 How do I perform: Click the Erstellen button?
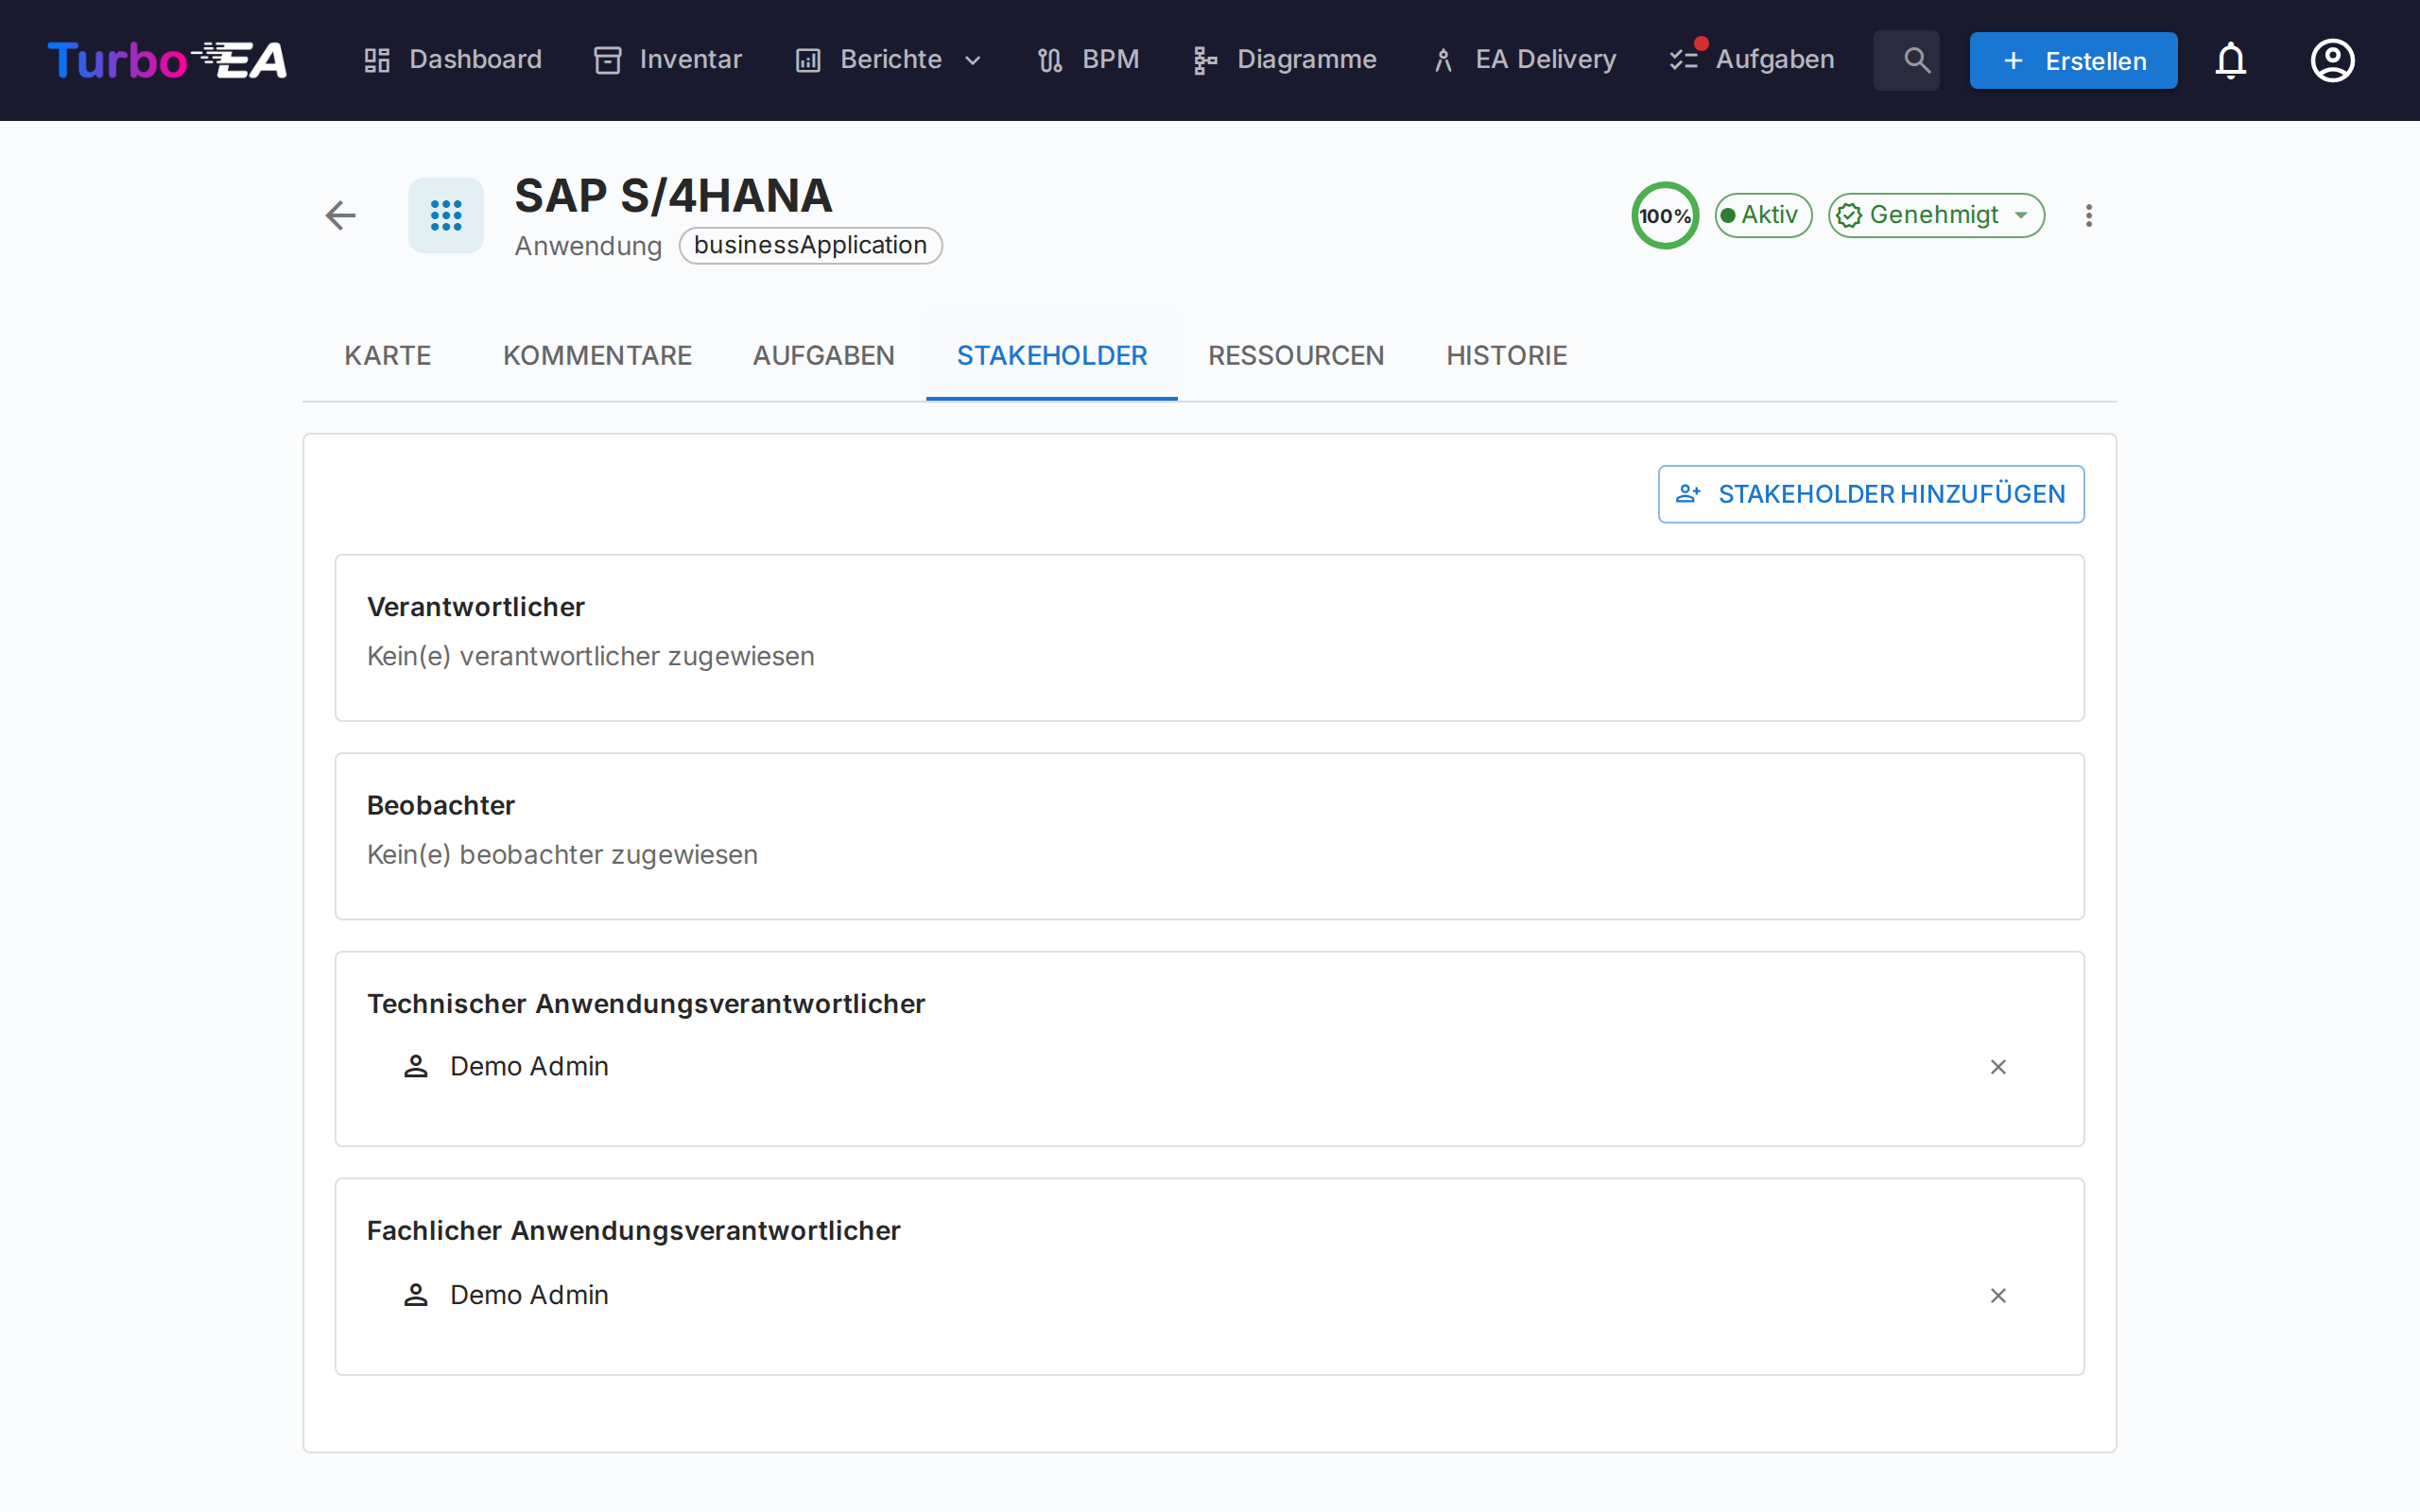[2072, 60]
